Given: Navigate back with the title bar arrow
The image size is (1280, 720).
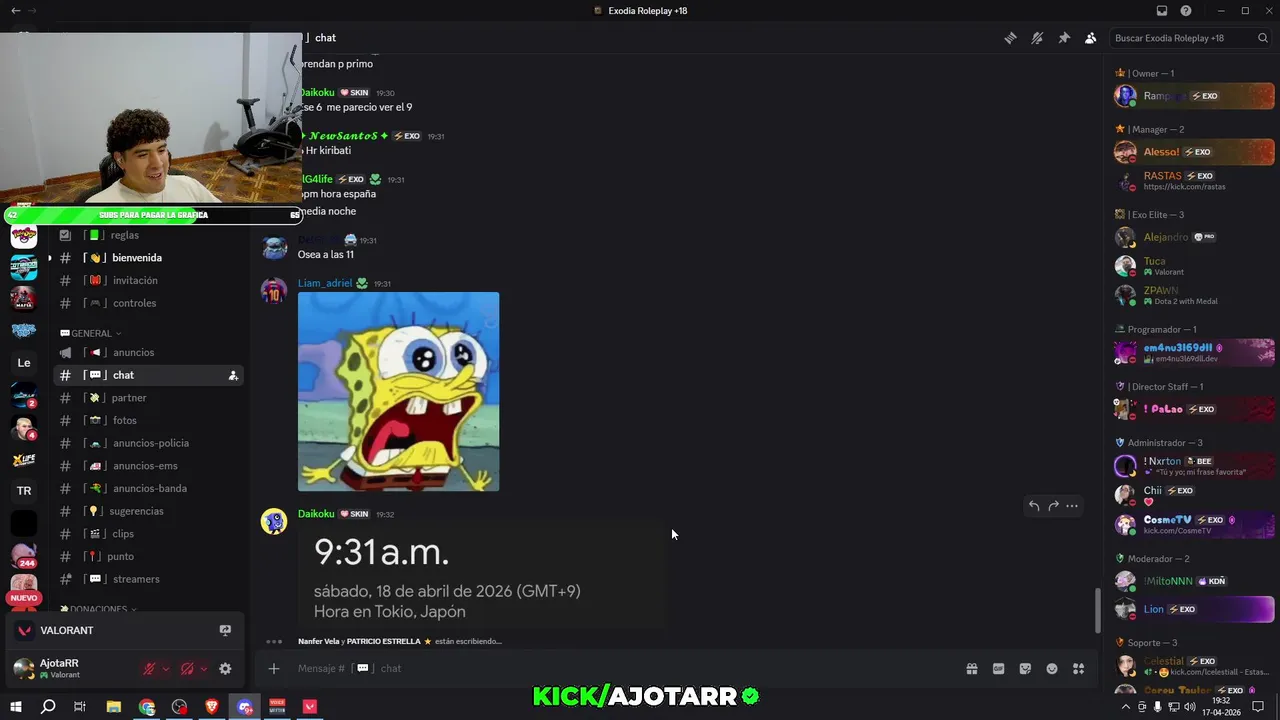Looking at the screenshot, I should tap(15, 11).
